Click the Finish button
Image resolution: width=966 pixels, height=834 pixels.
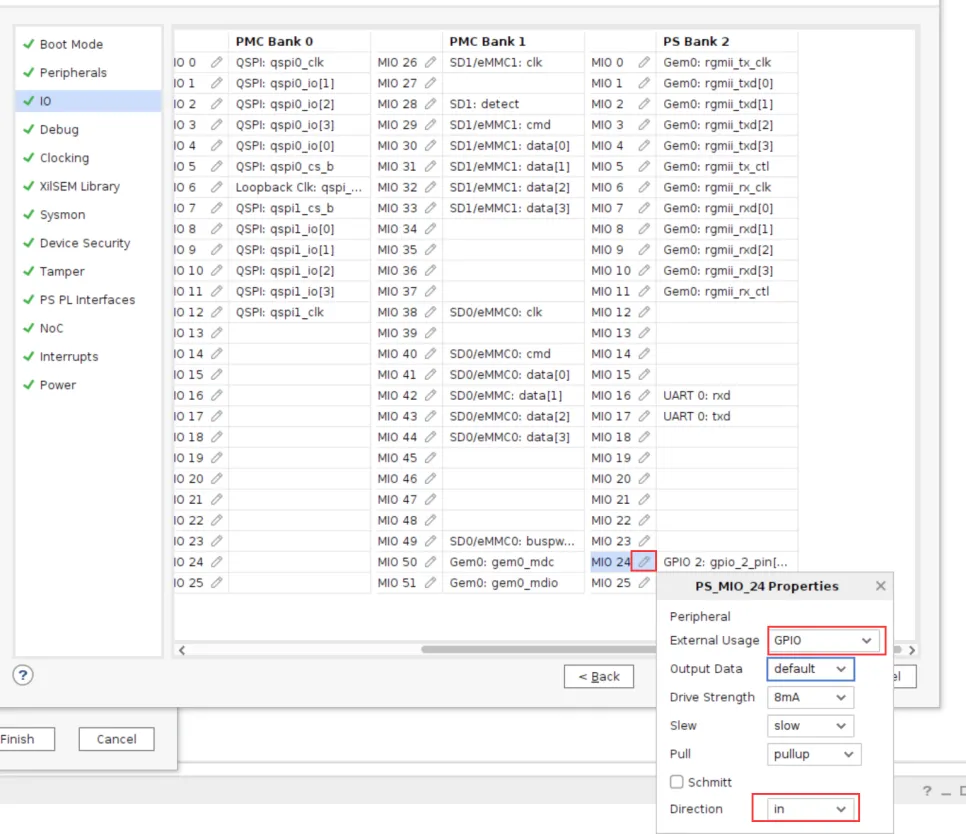[17, 739]
